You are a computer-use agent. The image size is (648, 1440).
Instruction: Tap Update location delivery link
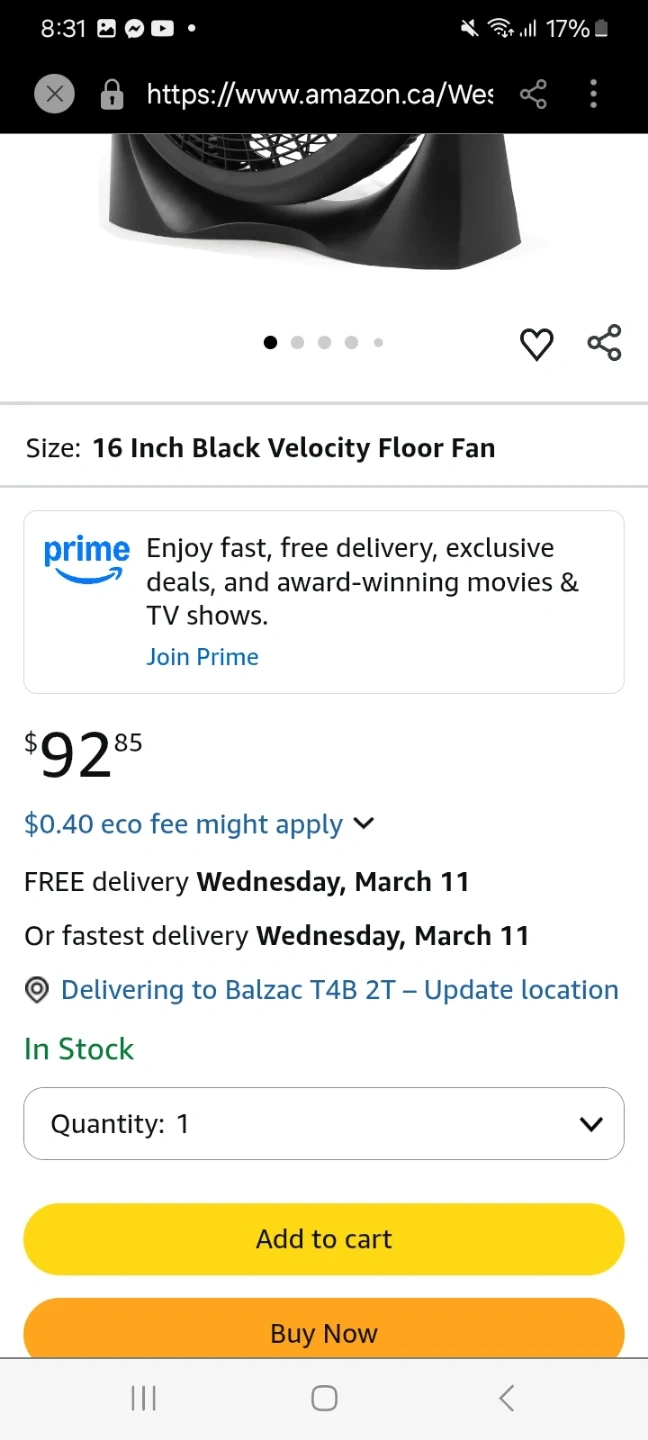(x=521, y=990)
